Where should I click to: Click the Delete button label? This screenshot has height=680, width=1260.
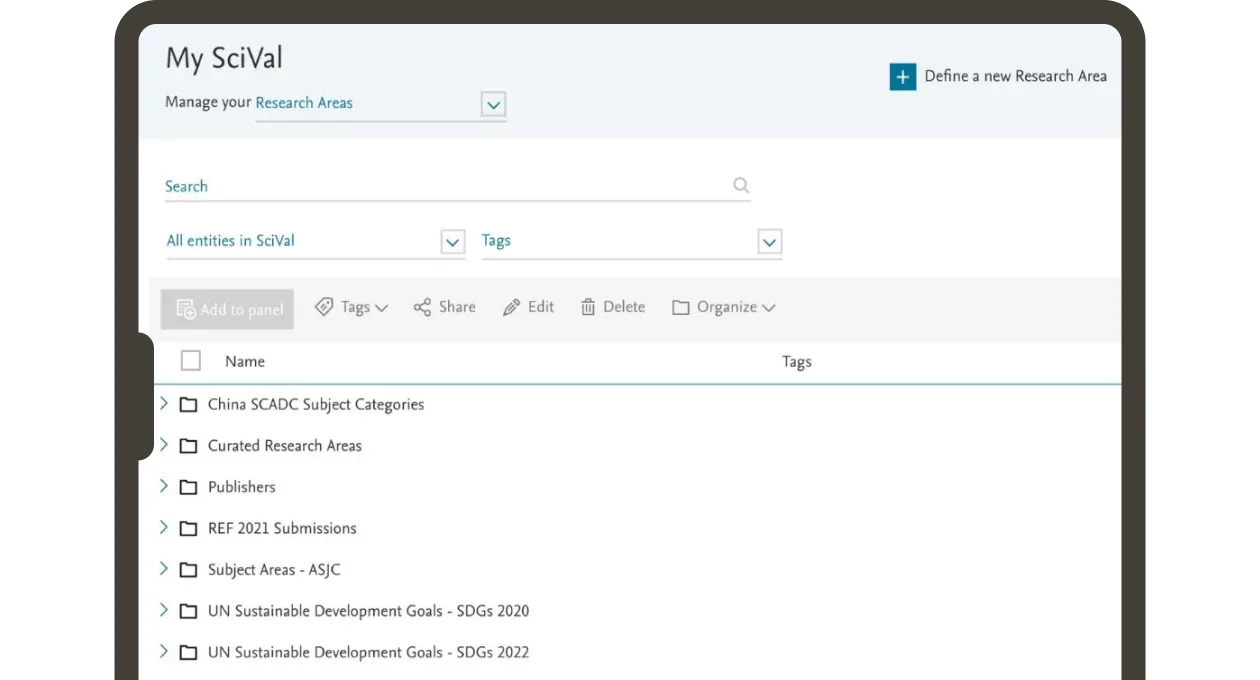pos(624,307)
